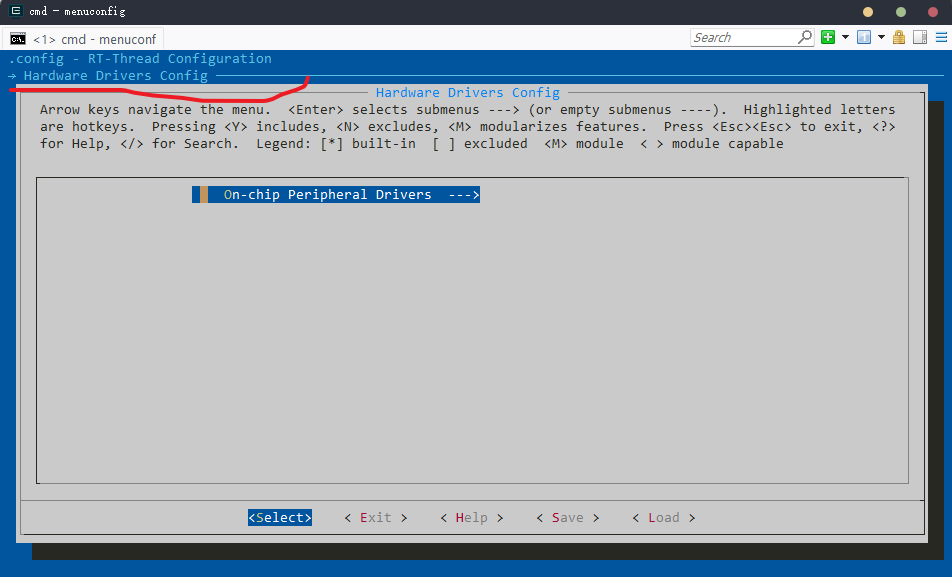Click the magnifier icon in Search box
952x577 pixels.
coord(805,37)
